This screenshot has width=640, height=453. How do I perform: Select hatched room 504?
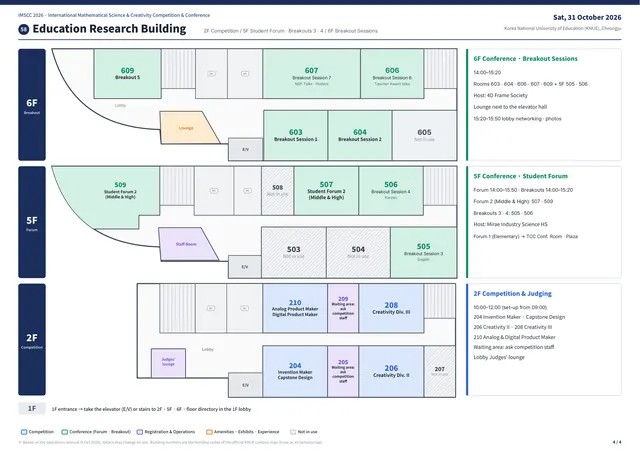pos(358,252)
